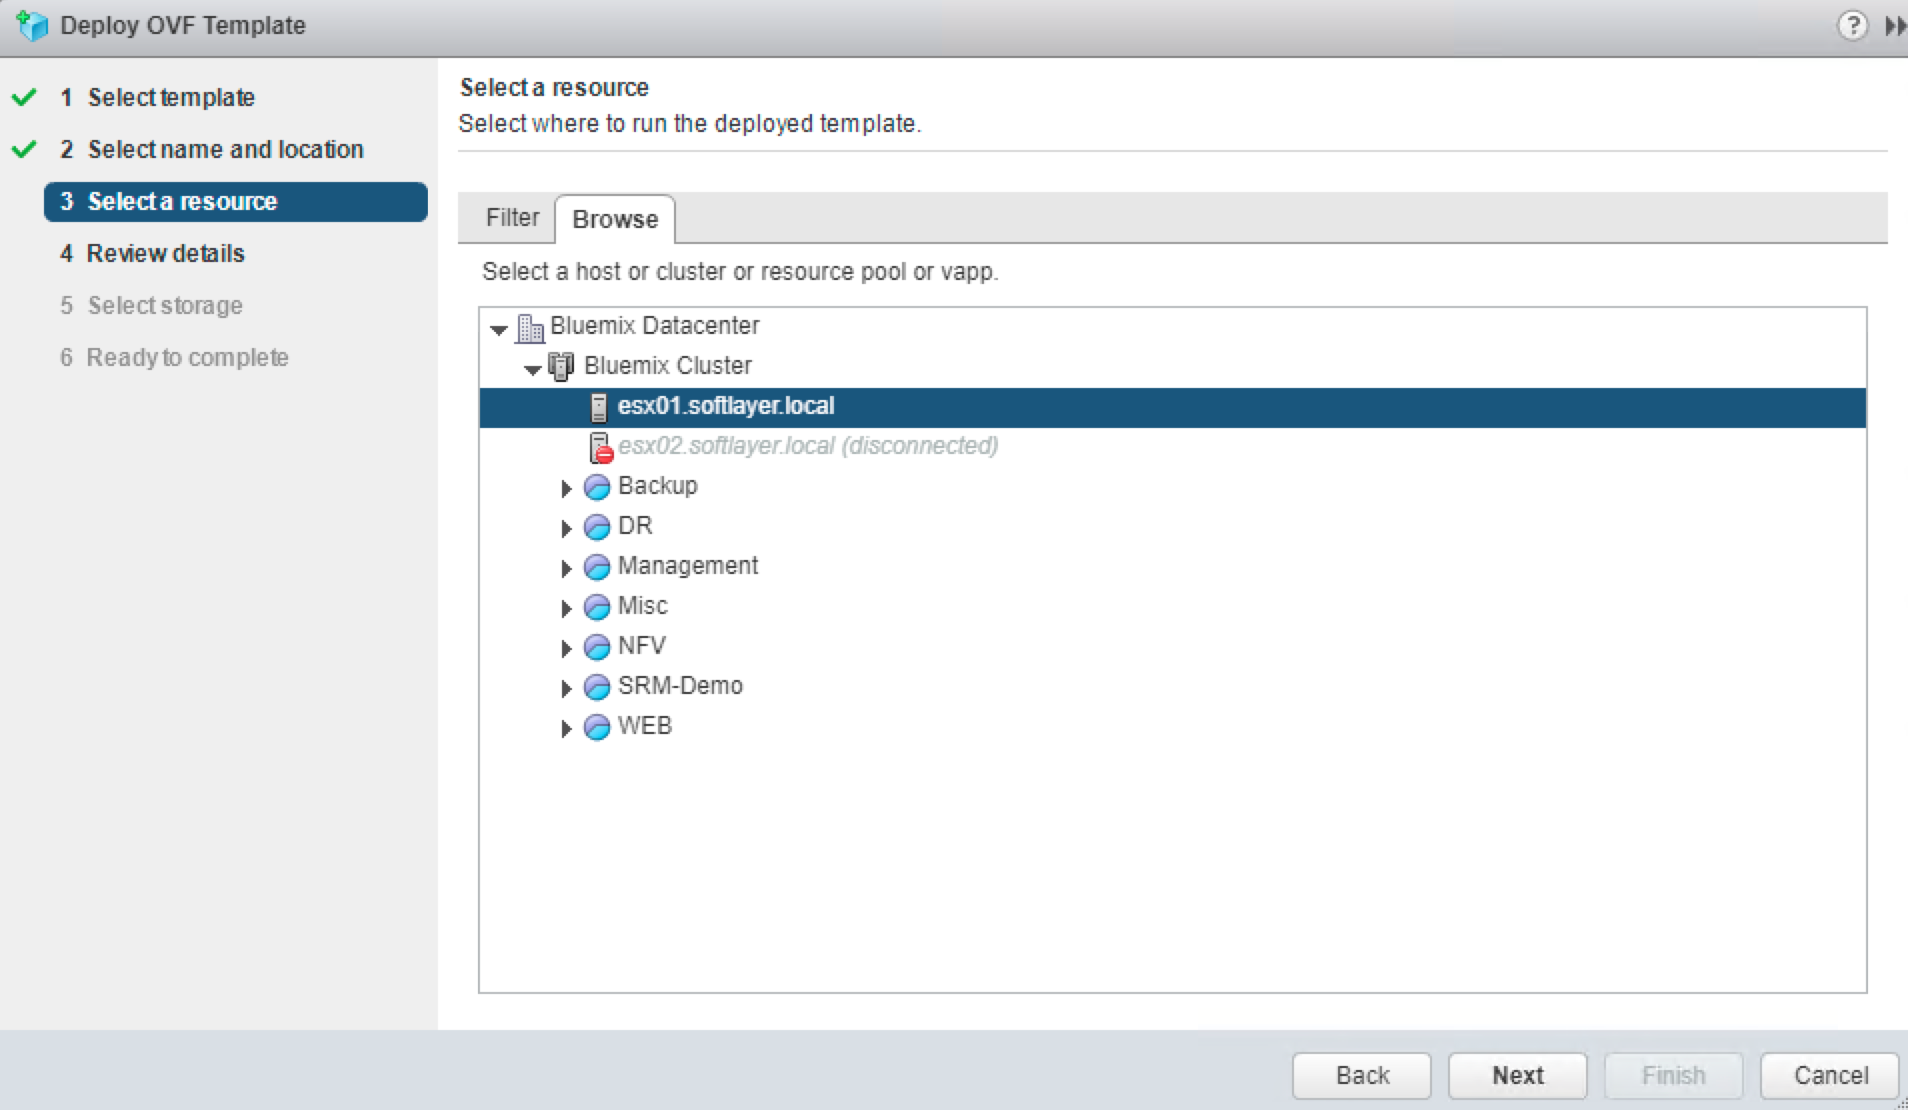Viewport: 1908px width, 1110px height.
Task: Click the esx01.softlayer.local host icon
Action: pos(598,406)
